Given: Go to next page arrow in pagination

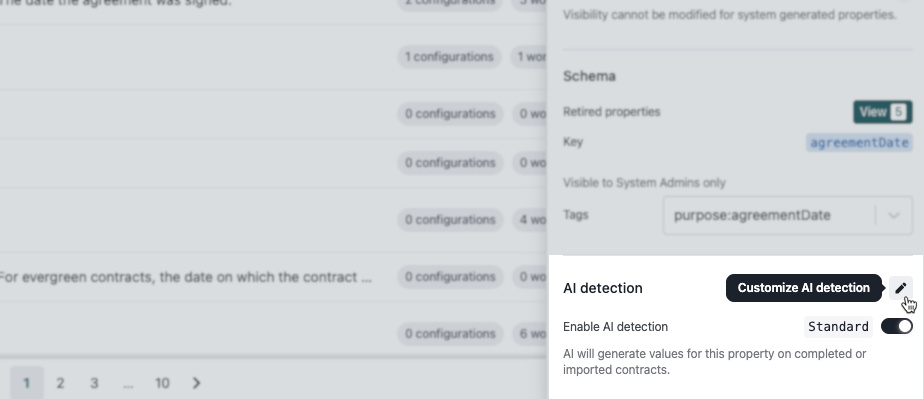Looking at the screenshot, I should click(x=197, y=383).
